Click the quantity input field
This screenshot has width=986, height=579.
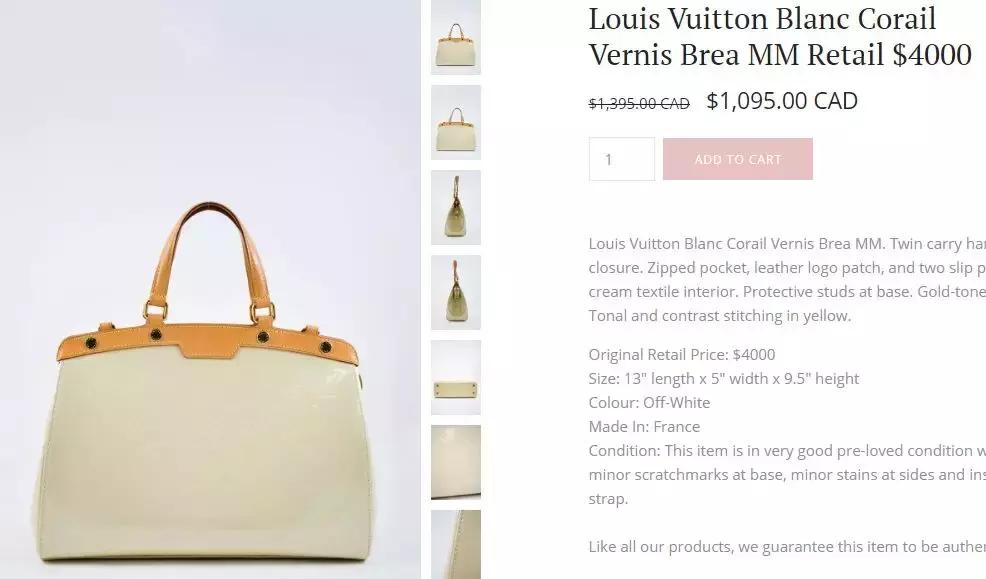[622, 159]
